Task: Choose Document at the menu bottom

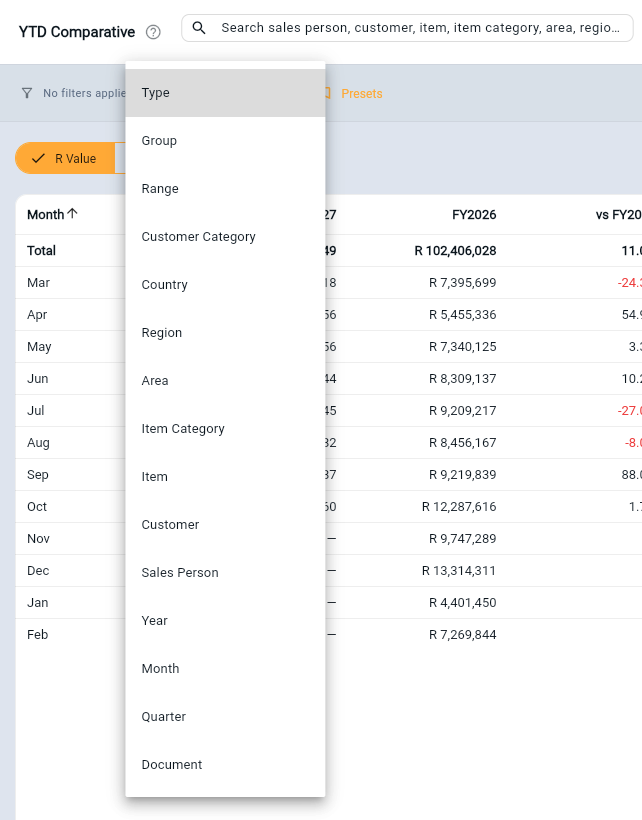Action: (x=225, y=765)
